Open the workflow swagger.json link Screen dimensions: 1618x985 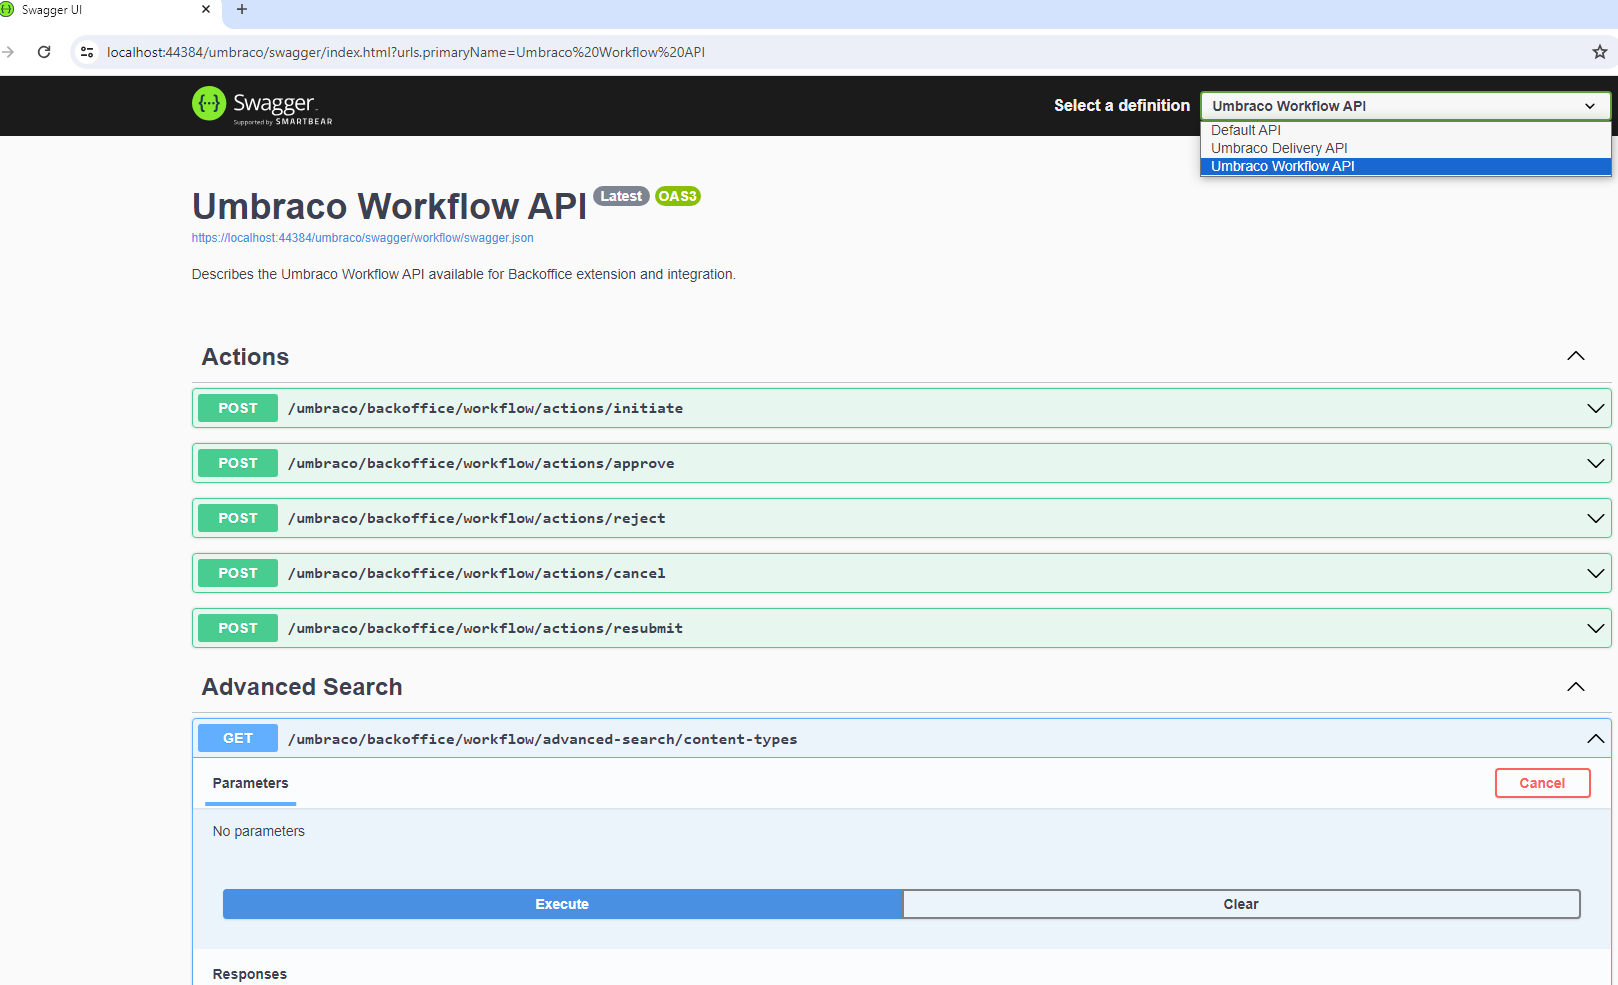coord(363,238)
